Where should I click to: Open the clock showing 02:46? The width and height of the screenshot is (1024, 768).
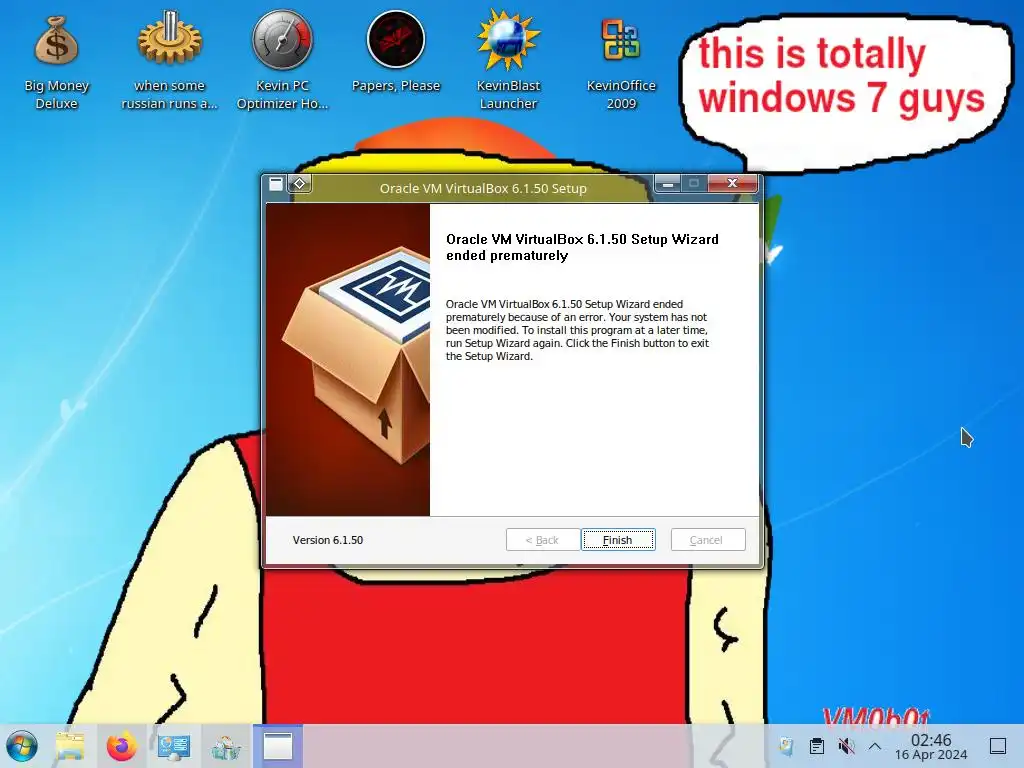coord(931,746)
